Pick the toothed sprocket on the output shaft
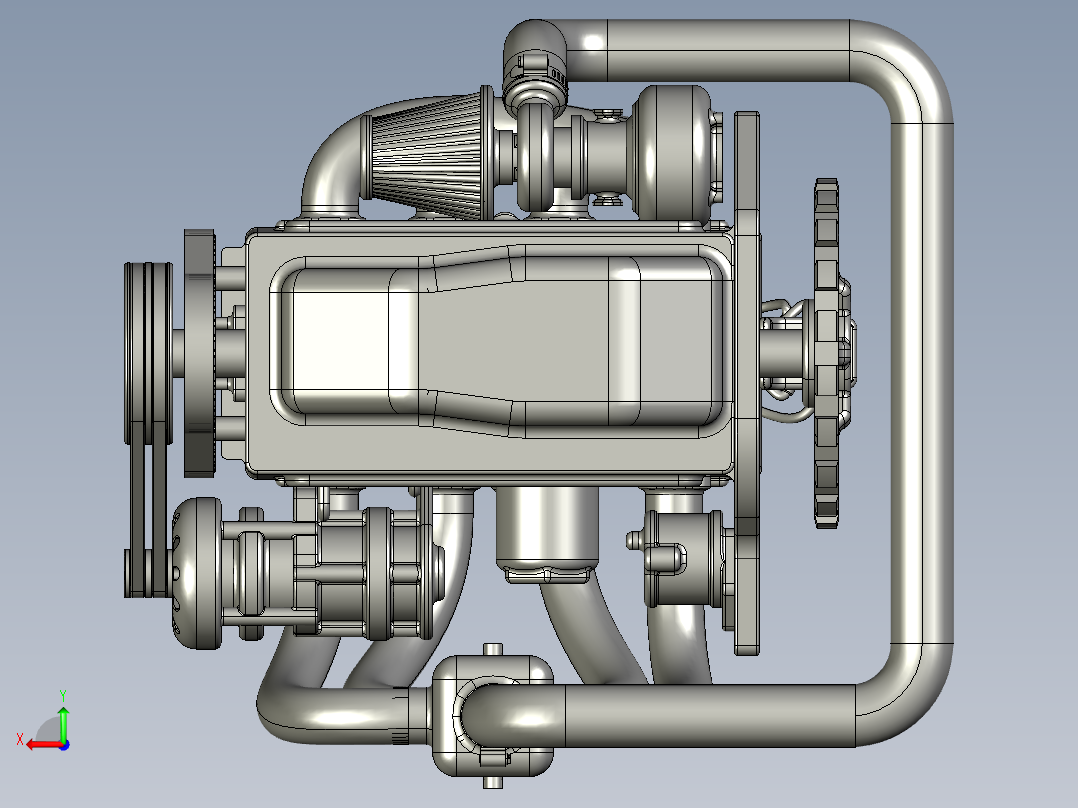The image size is (1078, 808). 827,353
